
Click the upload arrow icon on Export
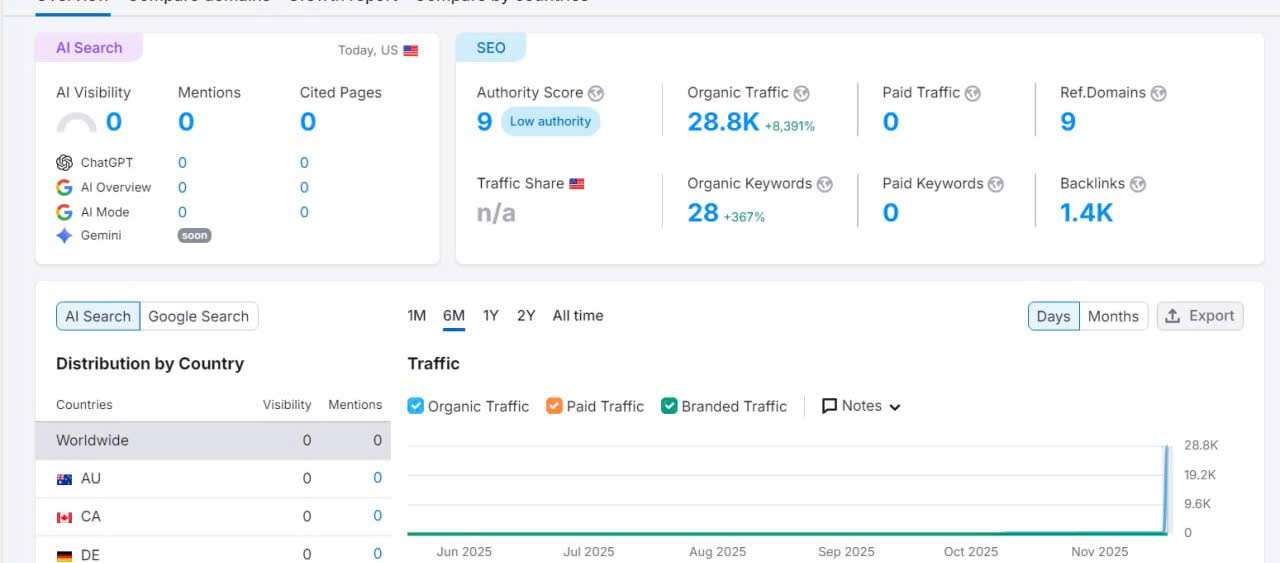(1174, 316)
